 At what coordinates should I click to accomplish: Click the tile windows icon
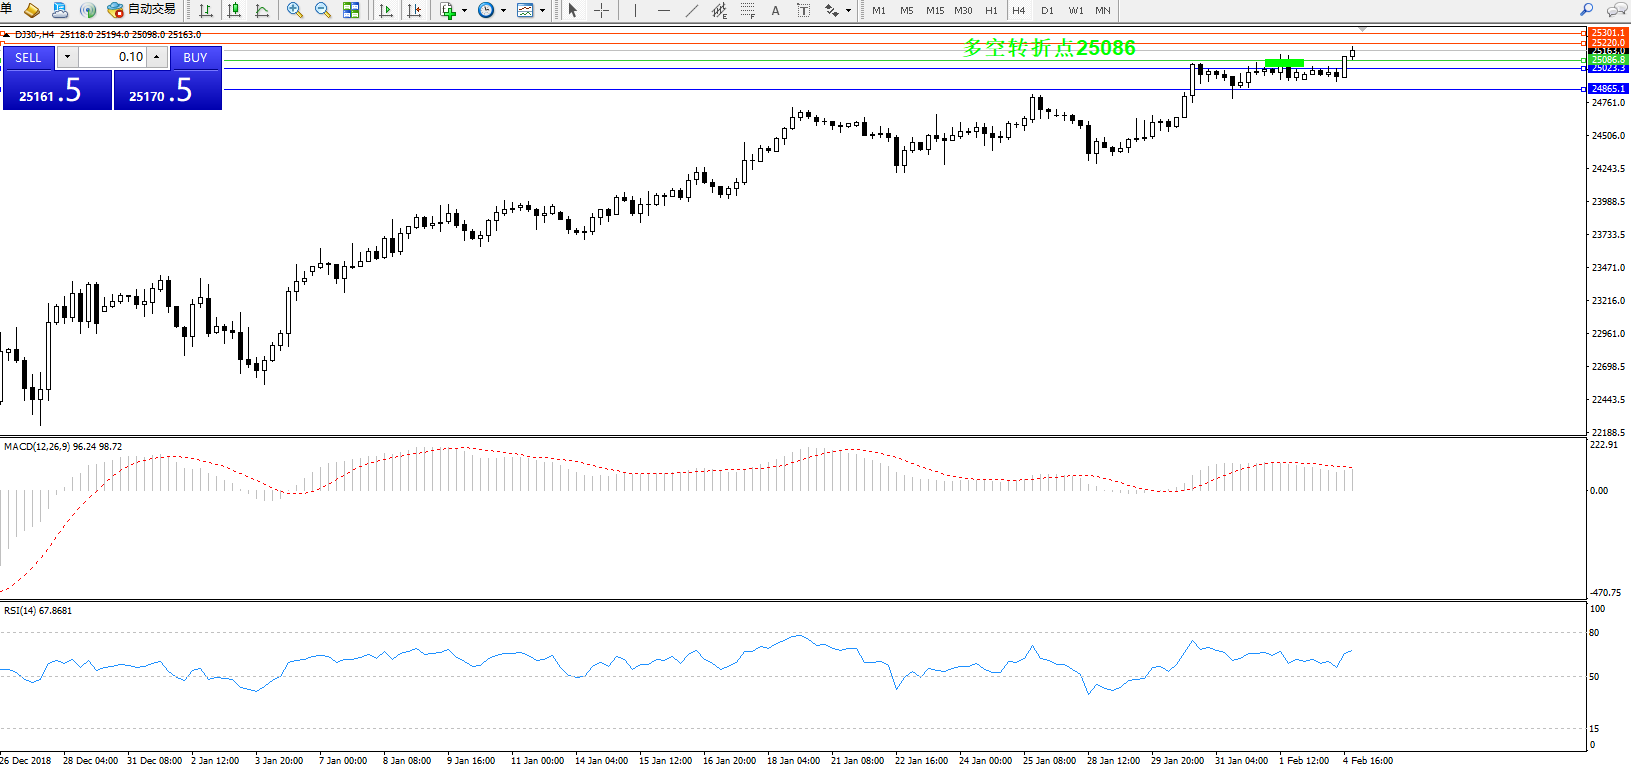coord(351,10)
